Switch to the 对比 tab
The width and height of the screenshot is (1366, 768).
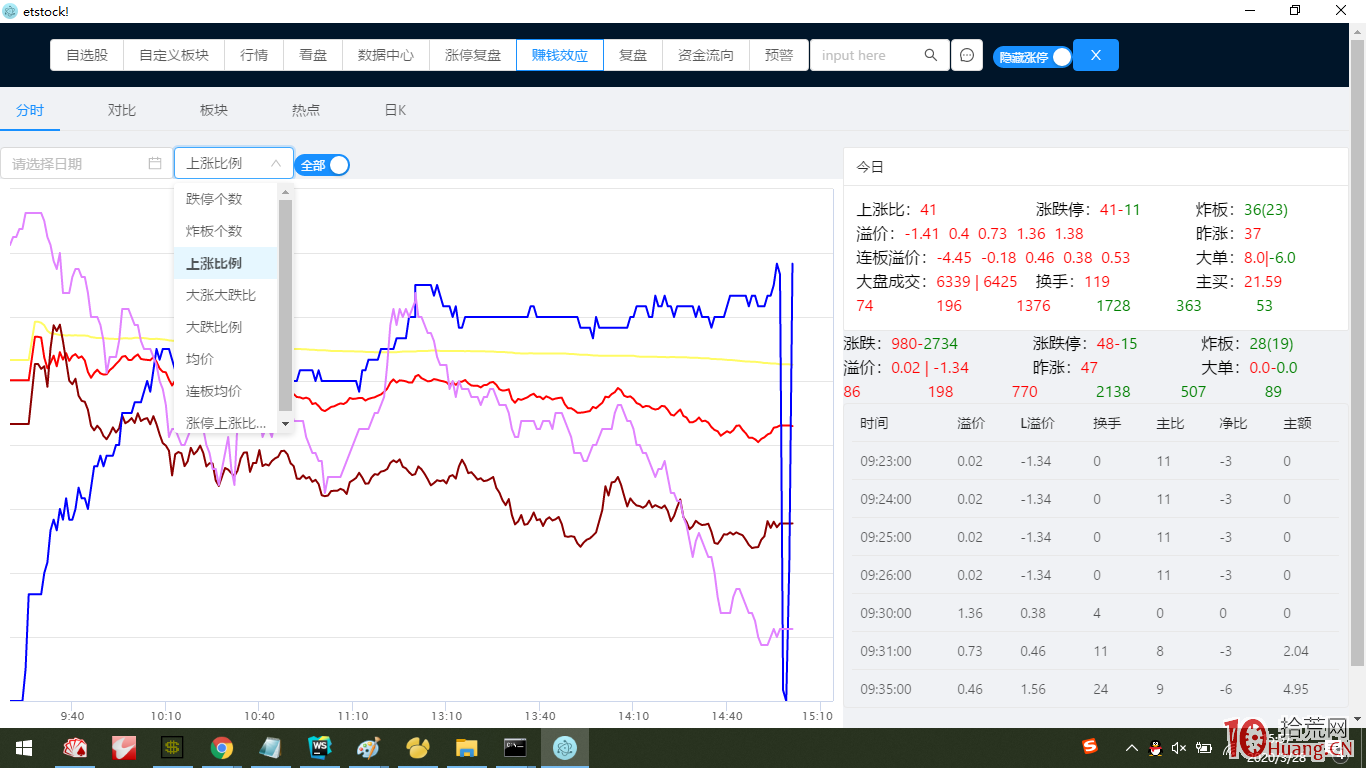coord(122,110)
